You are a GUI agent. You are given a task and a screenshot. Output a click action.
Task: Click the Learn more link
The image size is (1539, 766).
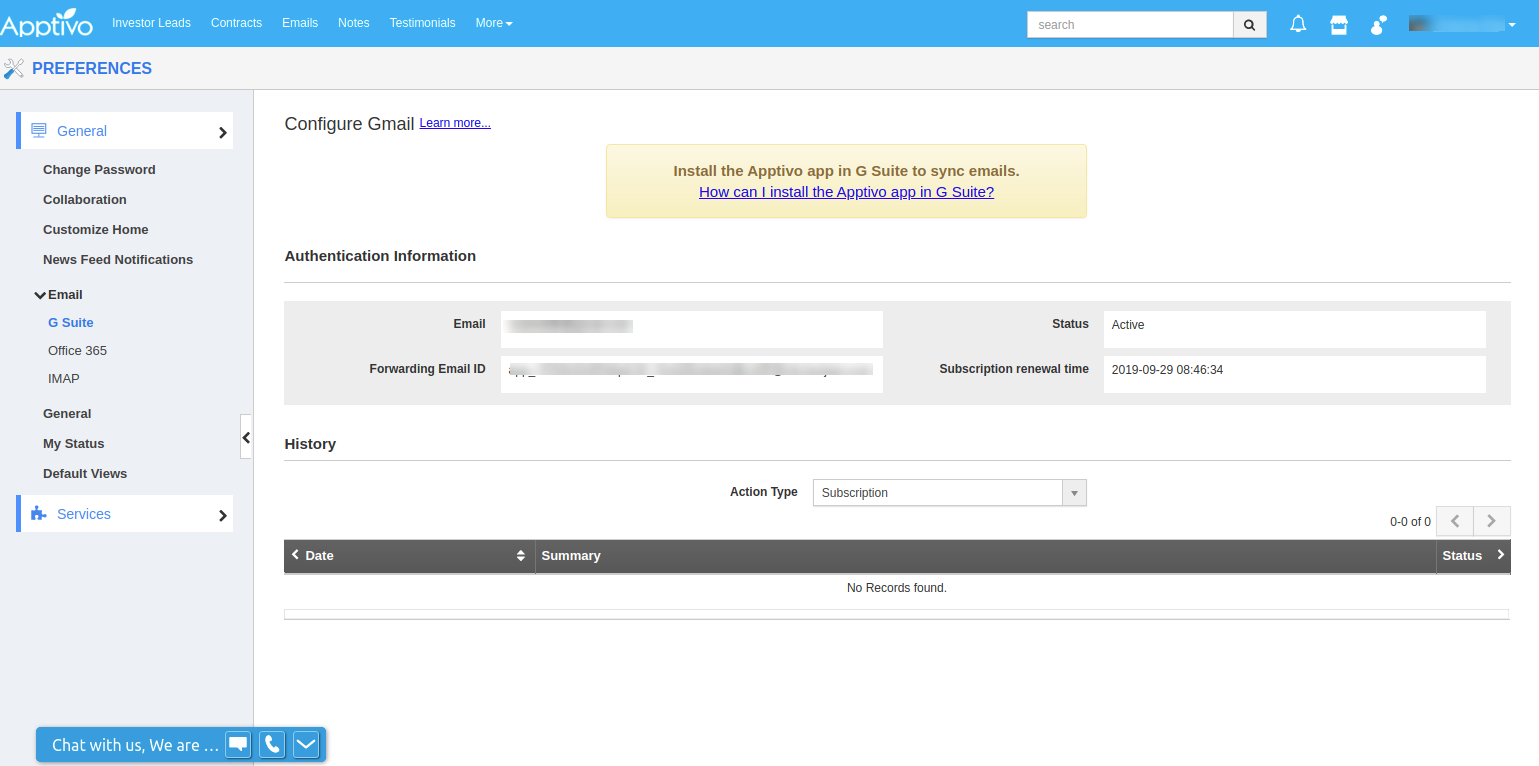pyautogui.click(x=455, y=123)
